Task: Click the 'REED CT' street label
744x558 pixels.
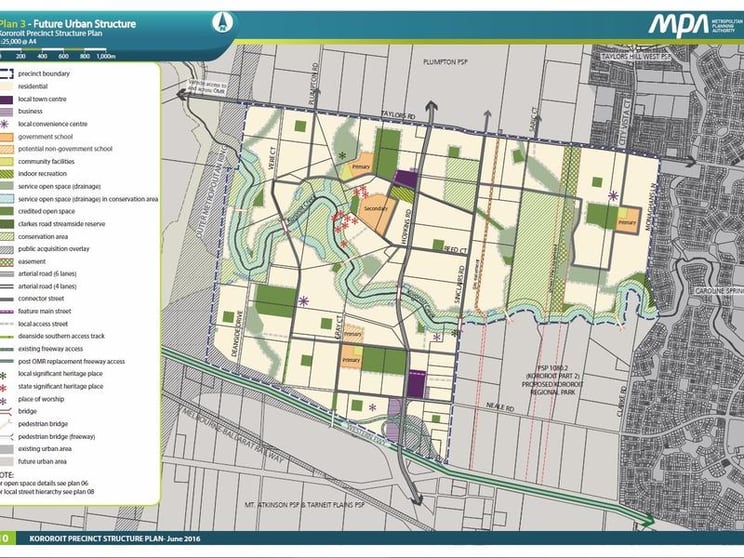Action: coord(456,250)
